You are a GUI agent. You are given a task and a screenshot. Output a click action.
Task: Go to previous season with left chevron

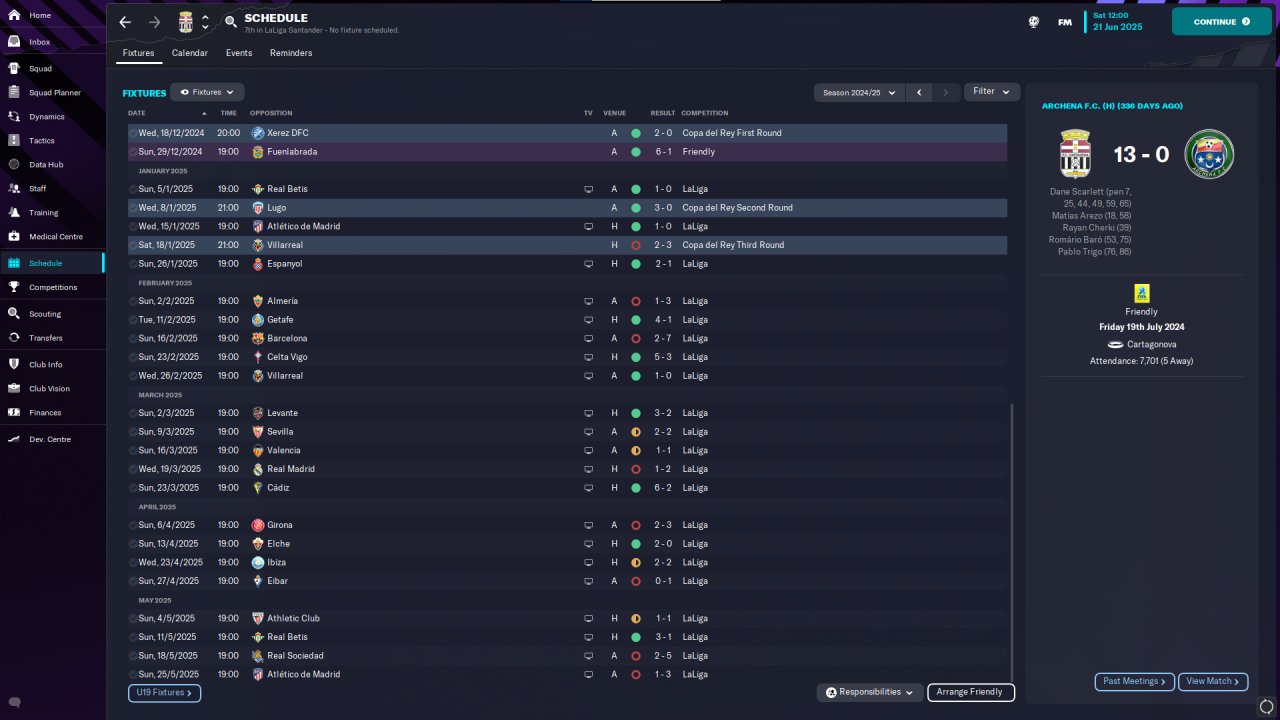click(919, 92)
